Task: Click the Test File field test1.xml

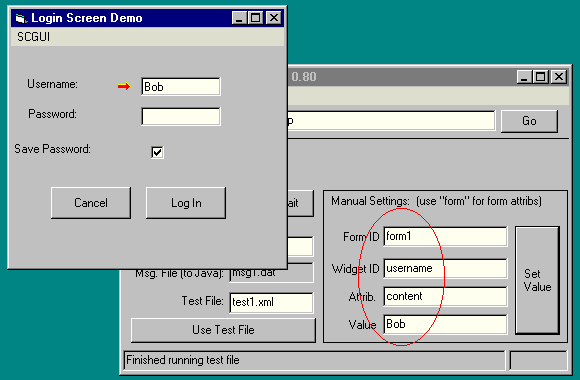Action: pyautogui.click(x=271, y=302)
